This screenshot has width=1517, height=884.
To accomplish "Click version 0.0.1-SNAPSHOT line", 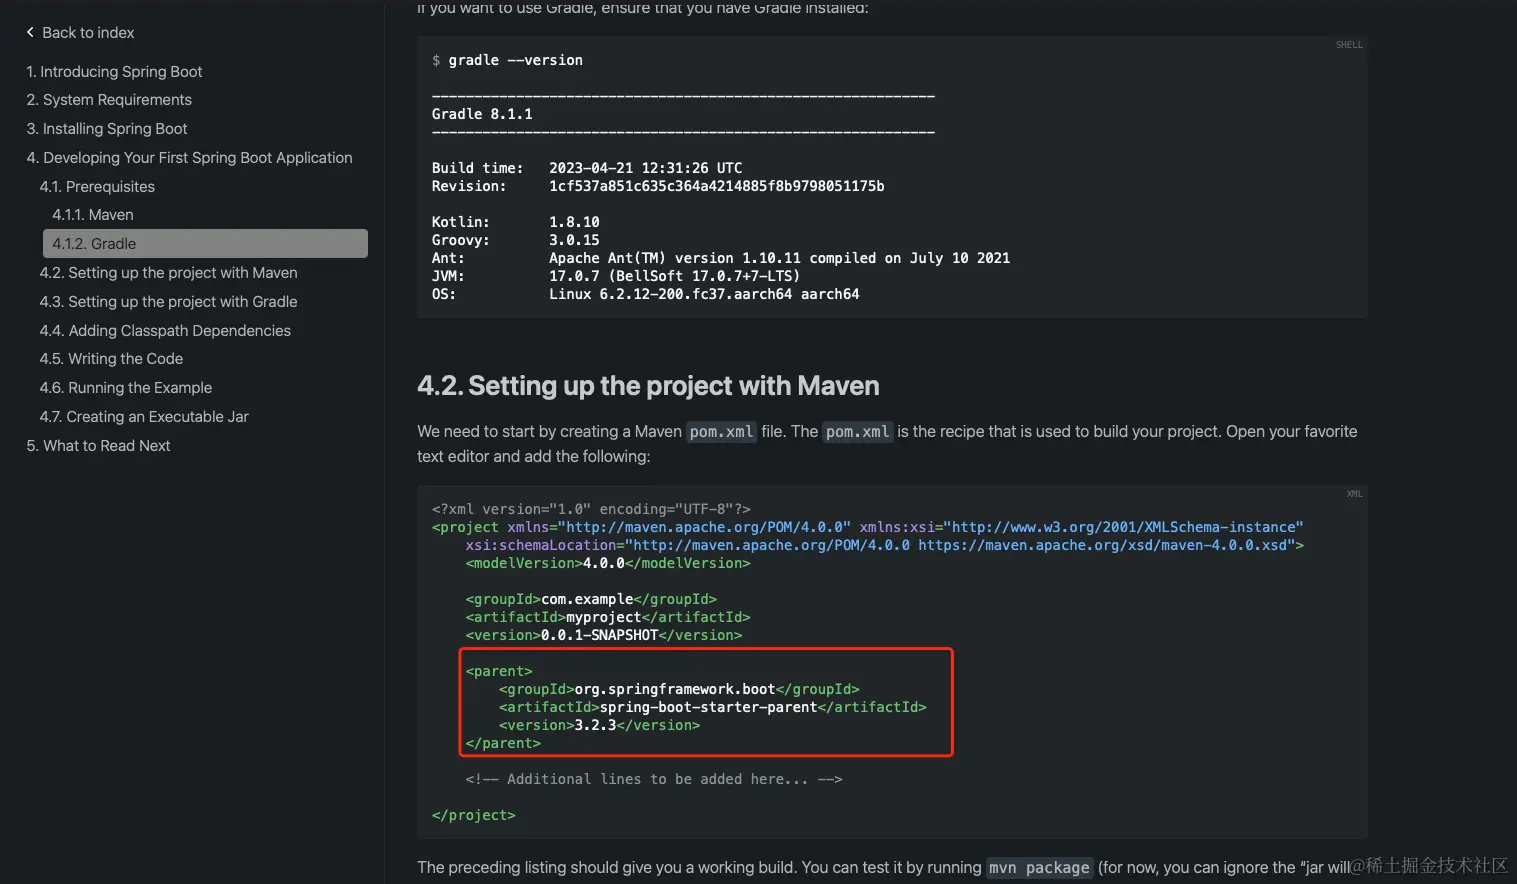I will [603, 635].
